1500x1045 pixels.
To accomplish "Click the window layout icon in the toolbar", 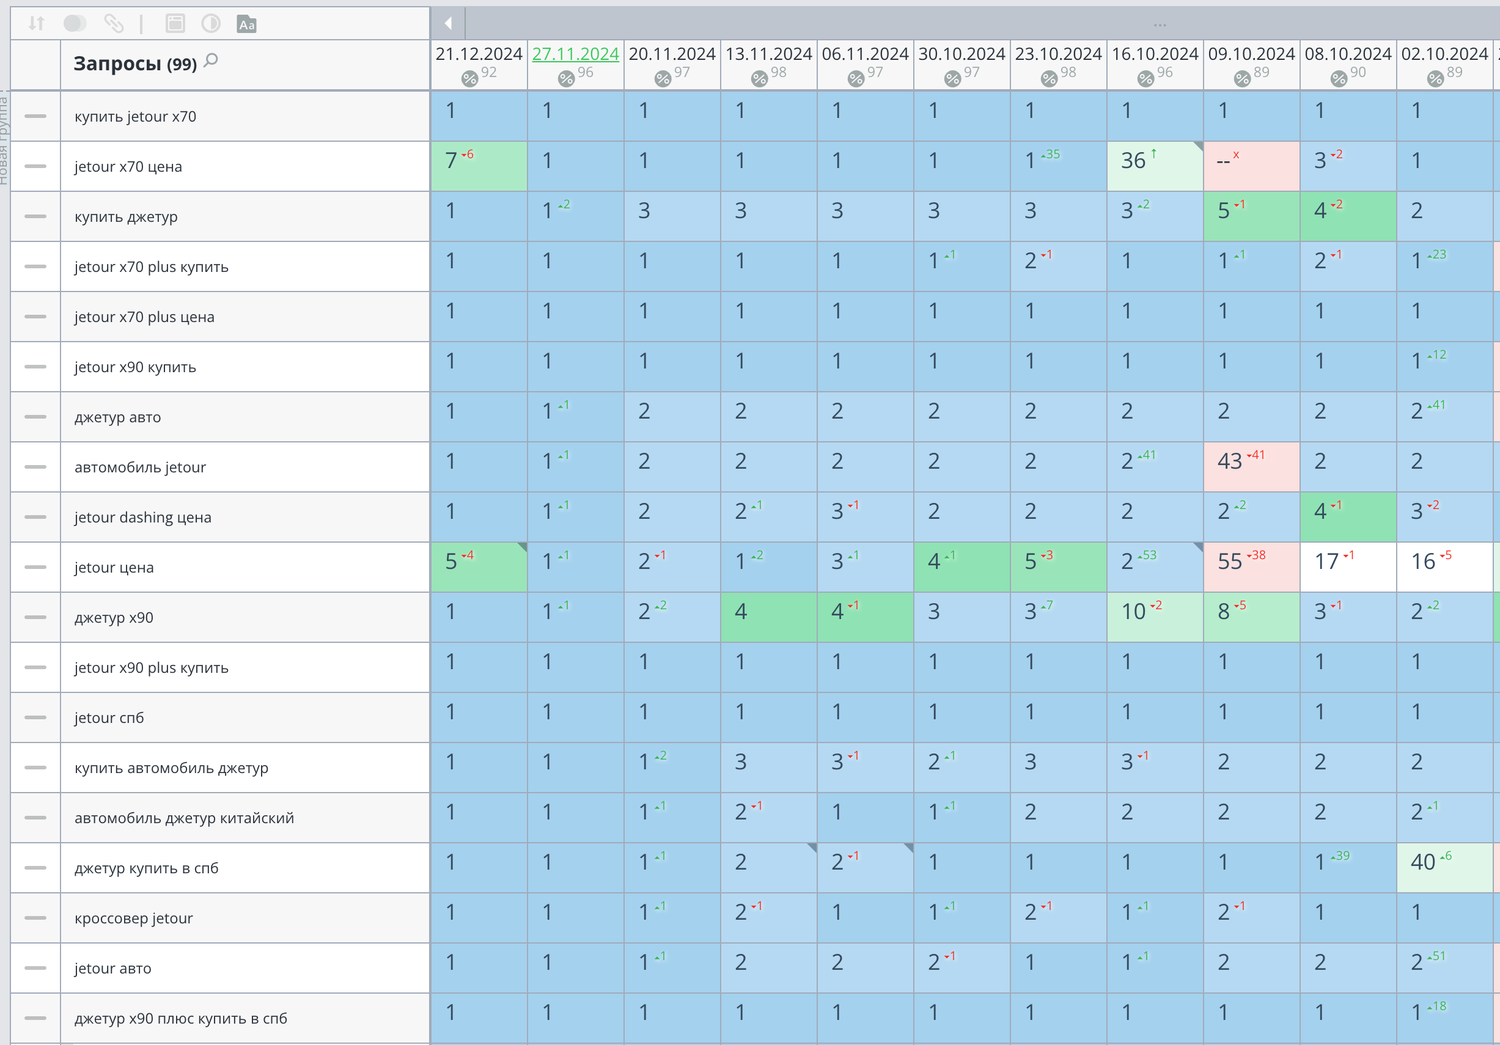I will click(x=175, y=23).
